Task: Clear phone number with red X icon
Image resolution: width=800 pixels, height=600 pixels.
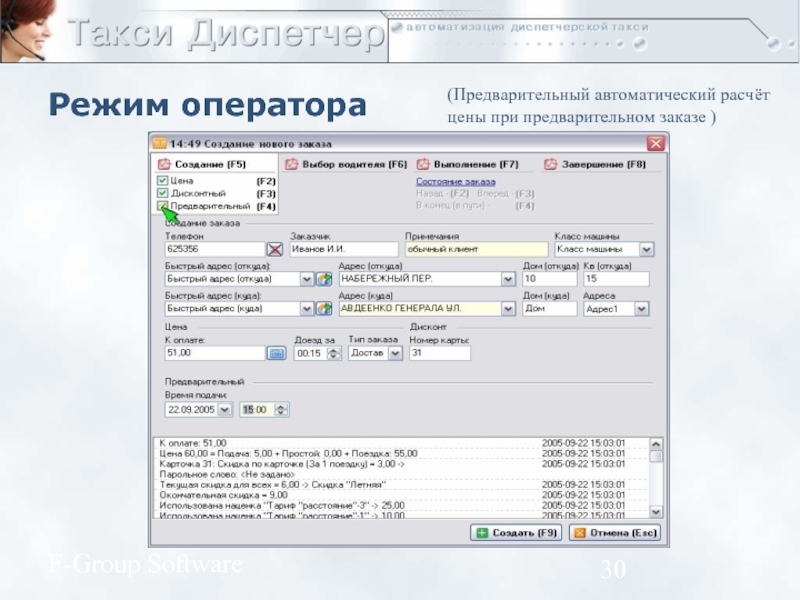Action: [275, 249]
